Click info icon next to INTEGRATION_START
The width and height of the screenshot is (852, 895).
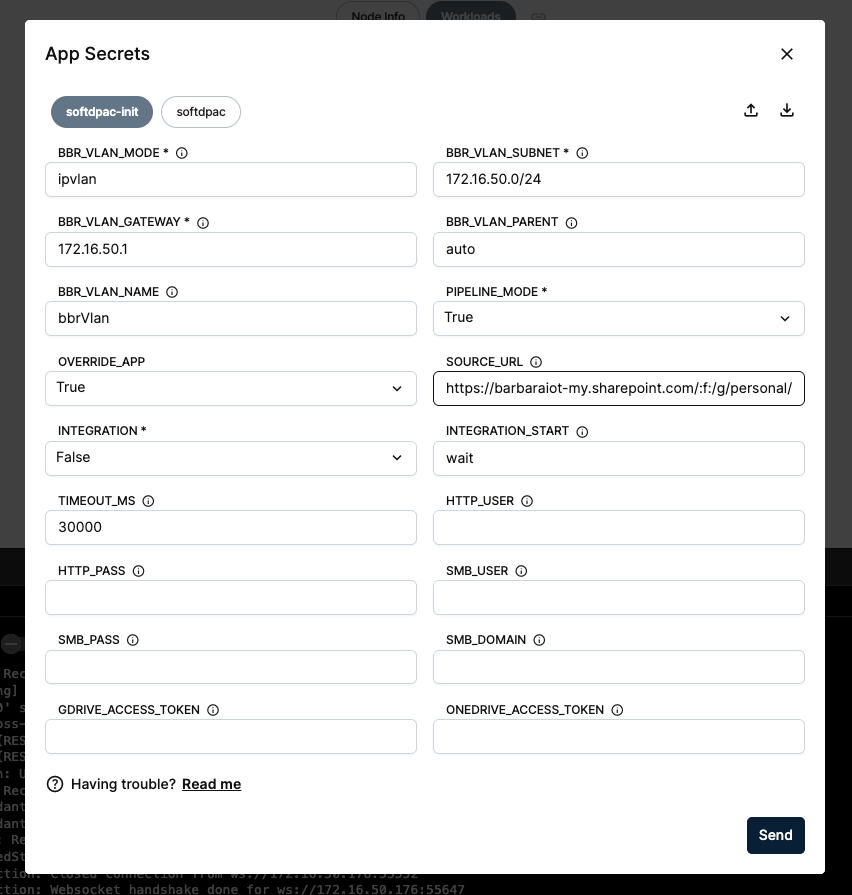582,432
